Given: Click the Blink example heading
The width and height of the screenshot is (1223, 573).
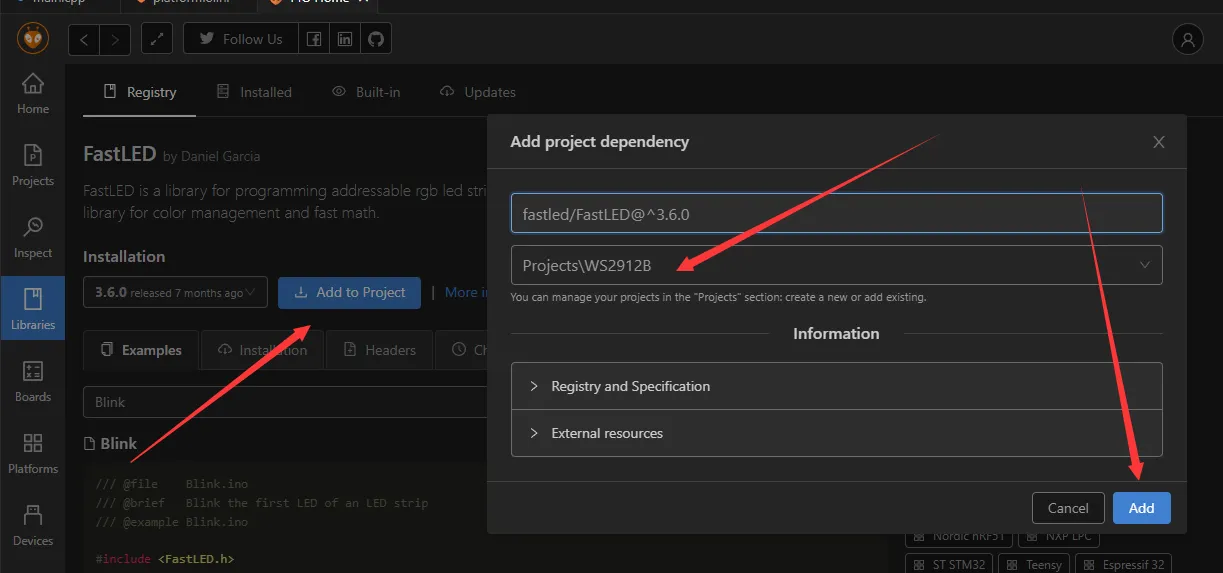Looking at the screenshot, I should tap(110, 443).
